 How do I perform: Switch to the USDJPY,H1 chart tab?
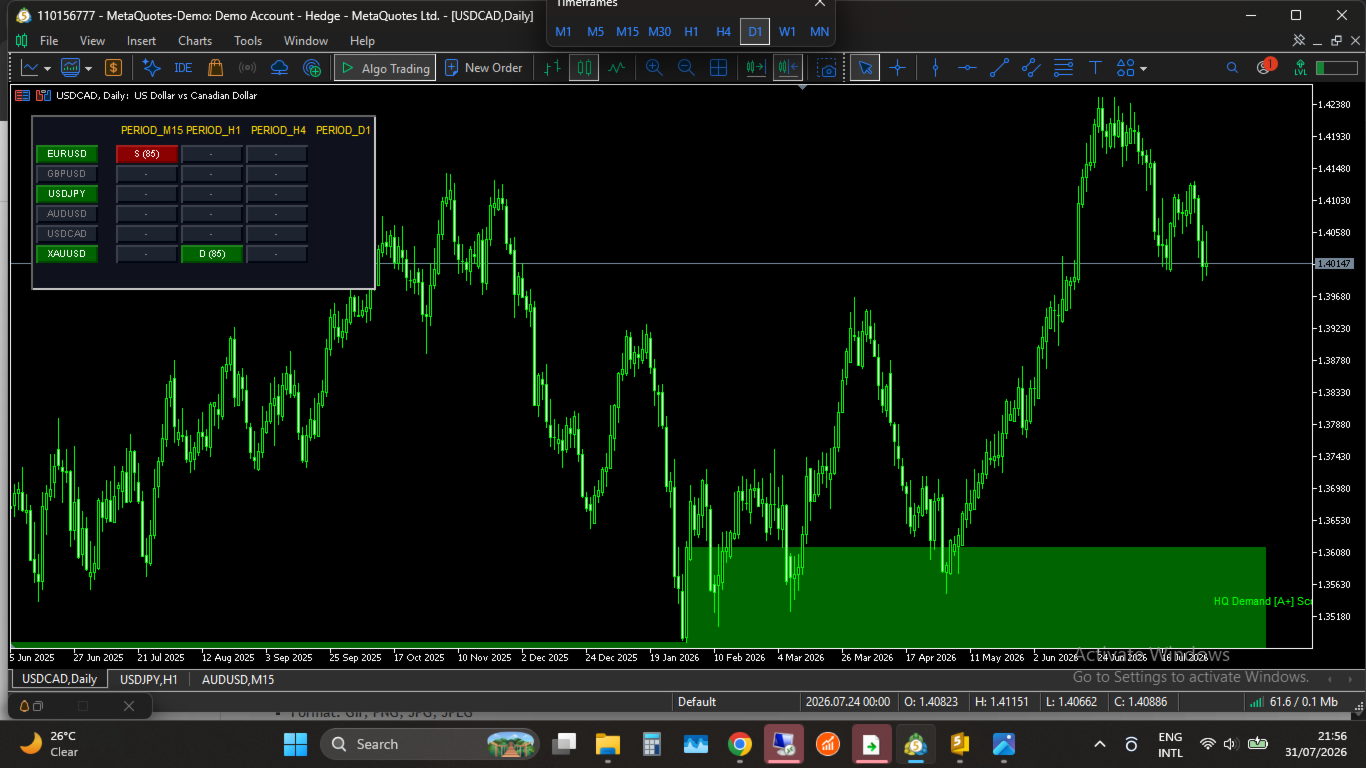point(149,679)
